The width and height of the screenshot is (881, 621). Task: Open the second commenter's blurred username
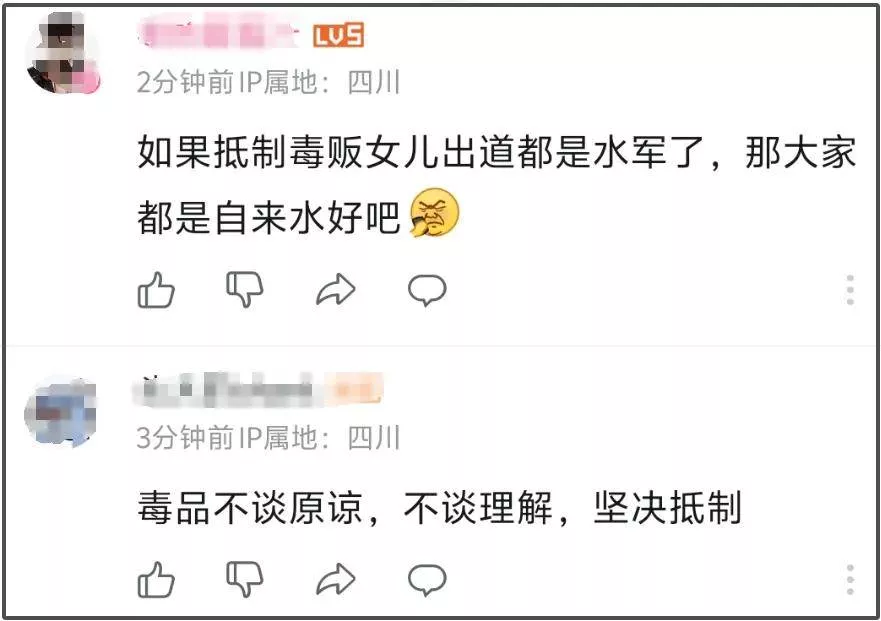[x=225, y=389]
